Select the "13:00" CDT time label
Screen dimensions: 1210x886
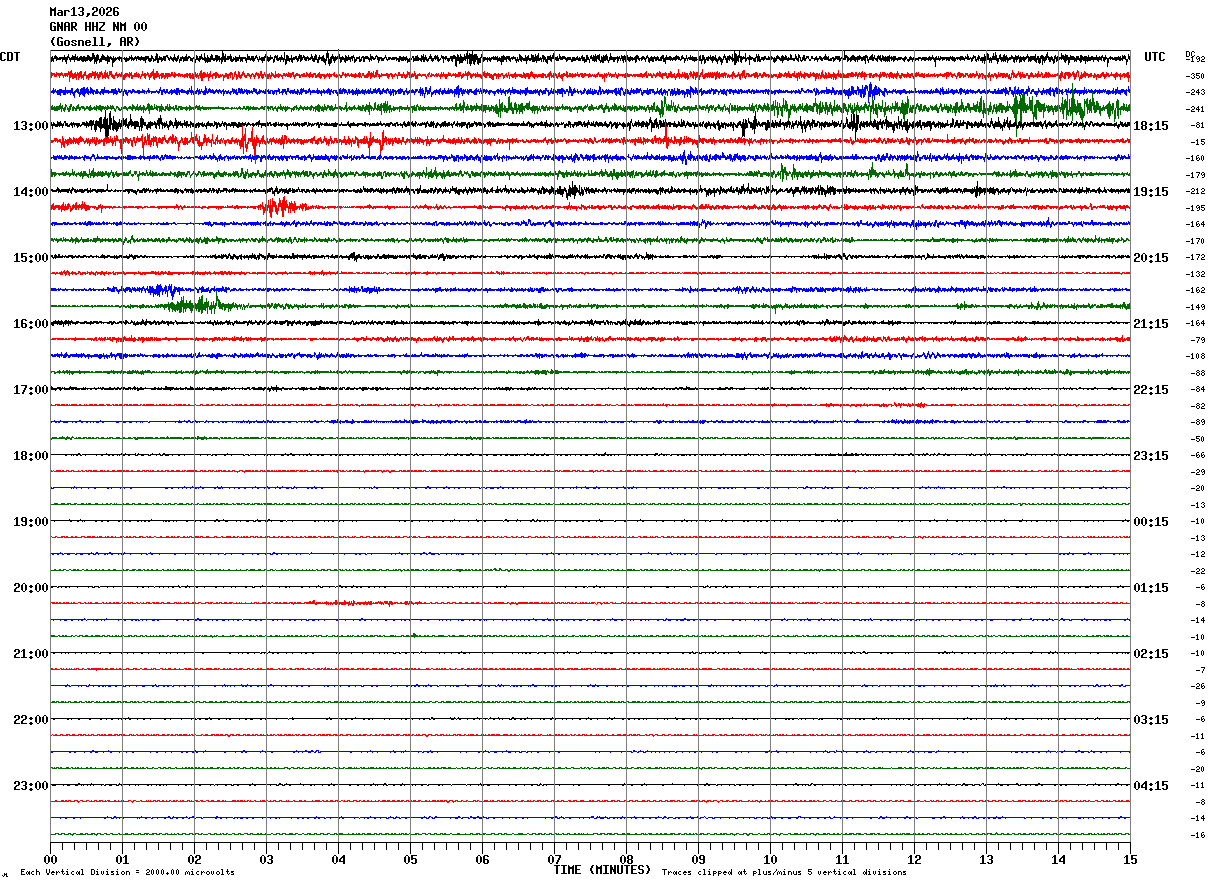pos(31,126)
